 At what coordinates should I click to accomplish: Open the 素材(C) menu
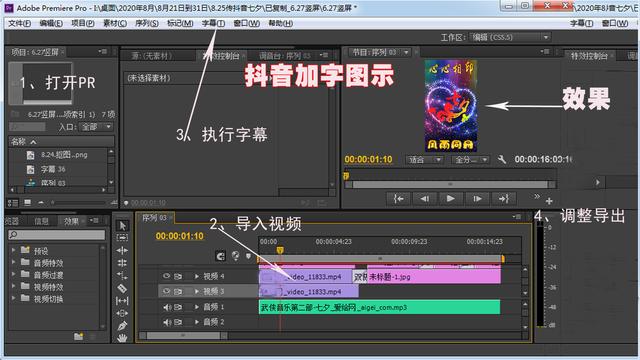coord(115,23)
